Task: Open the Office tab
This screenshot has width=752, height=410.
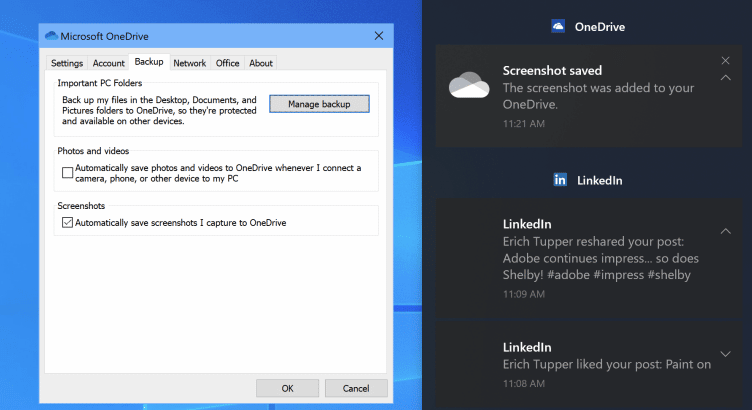Action: point(227,63)
